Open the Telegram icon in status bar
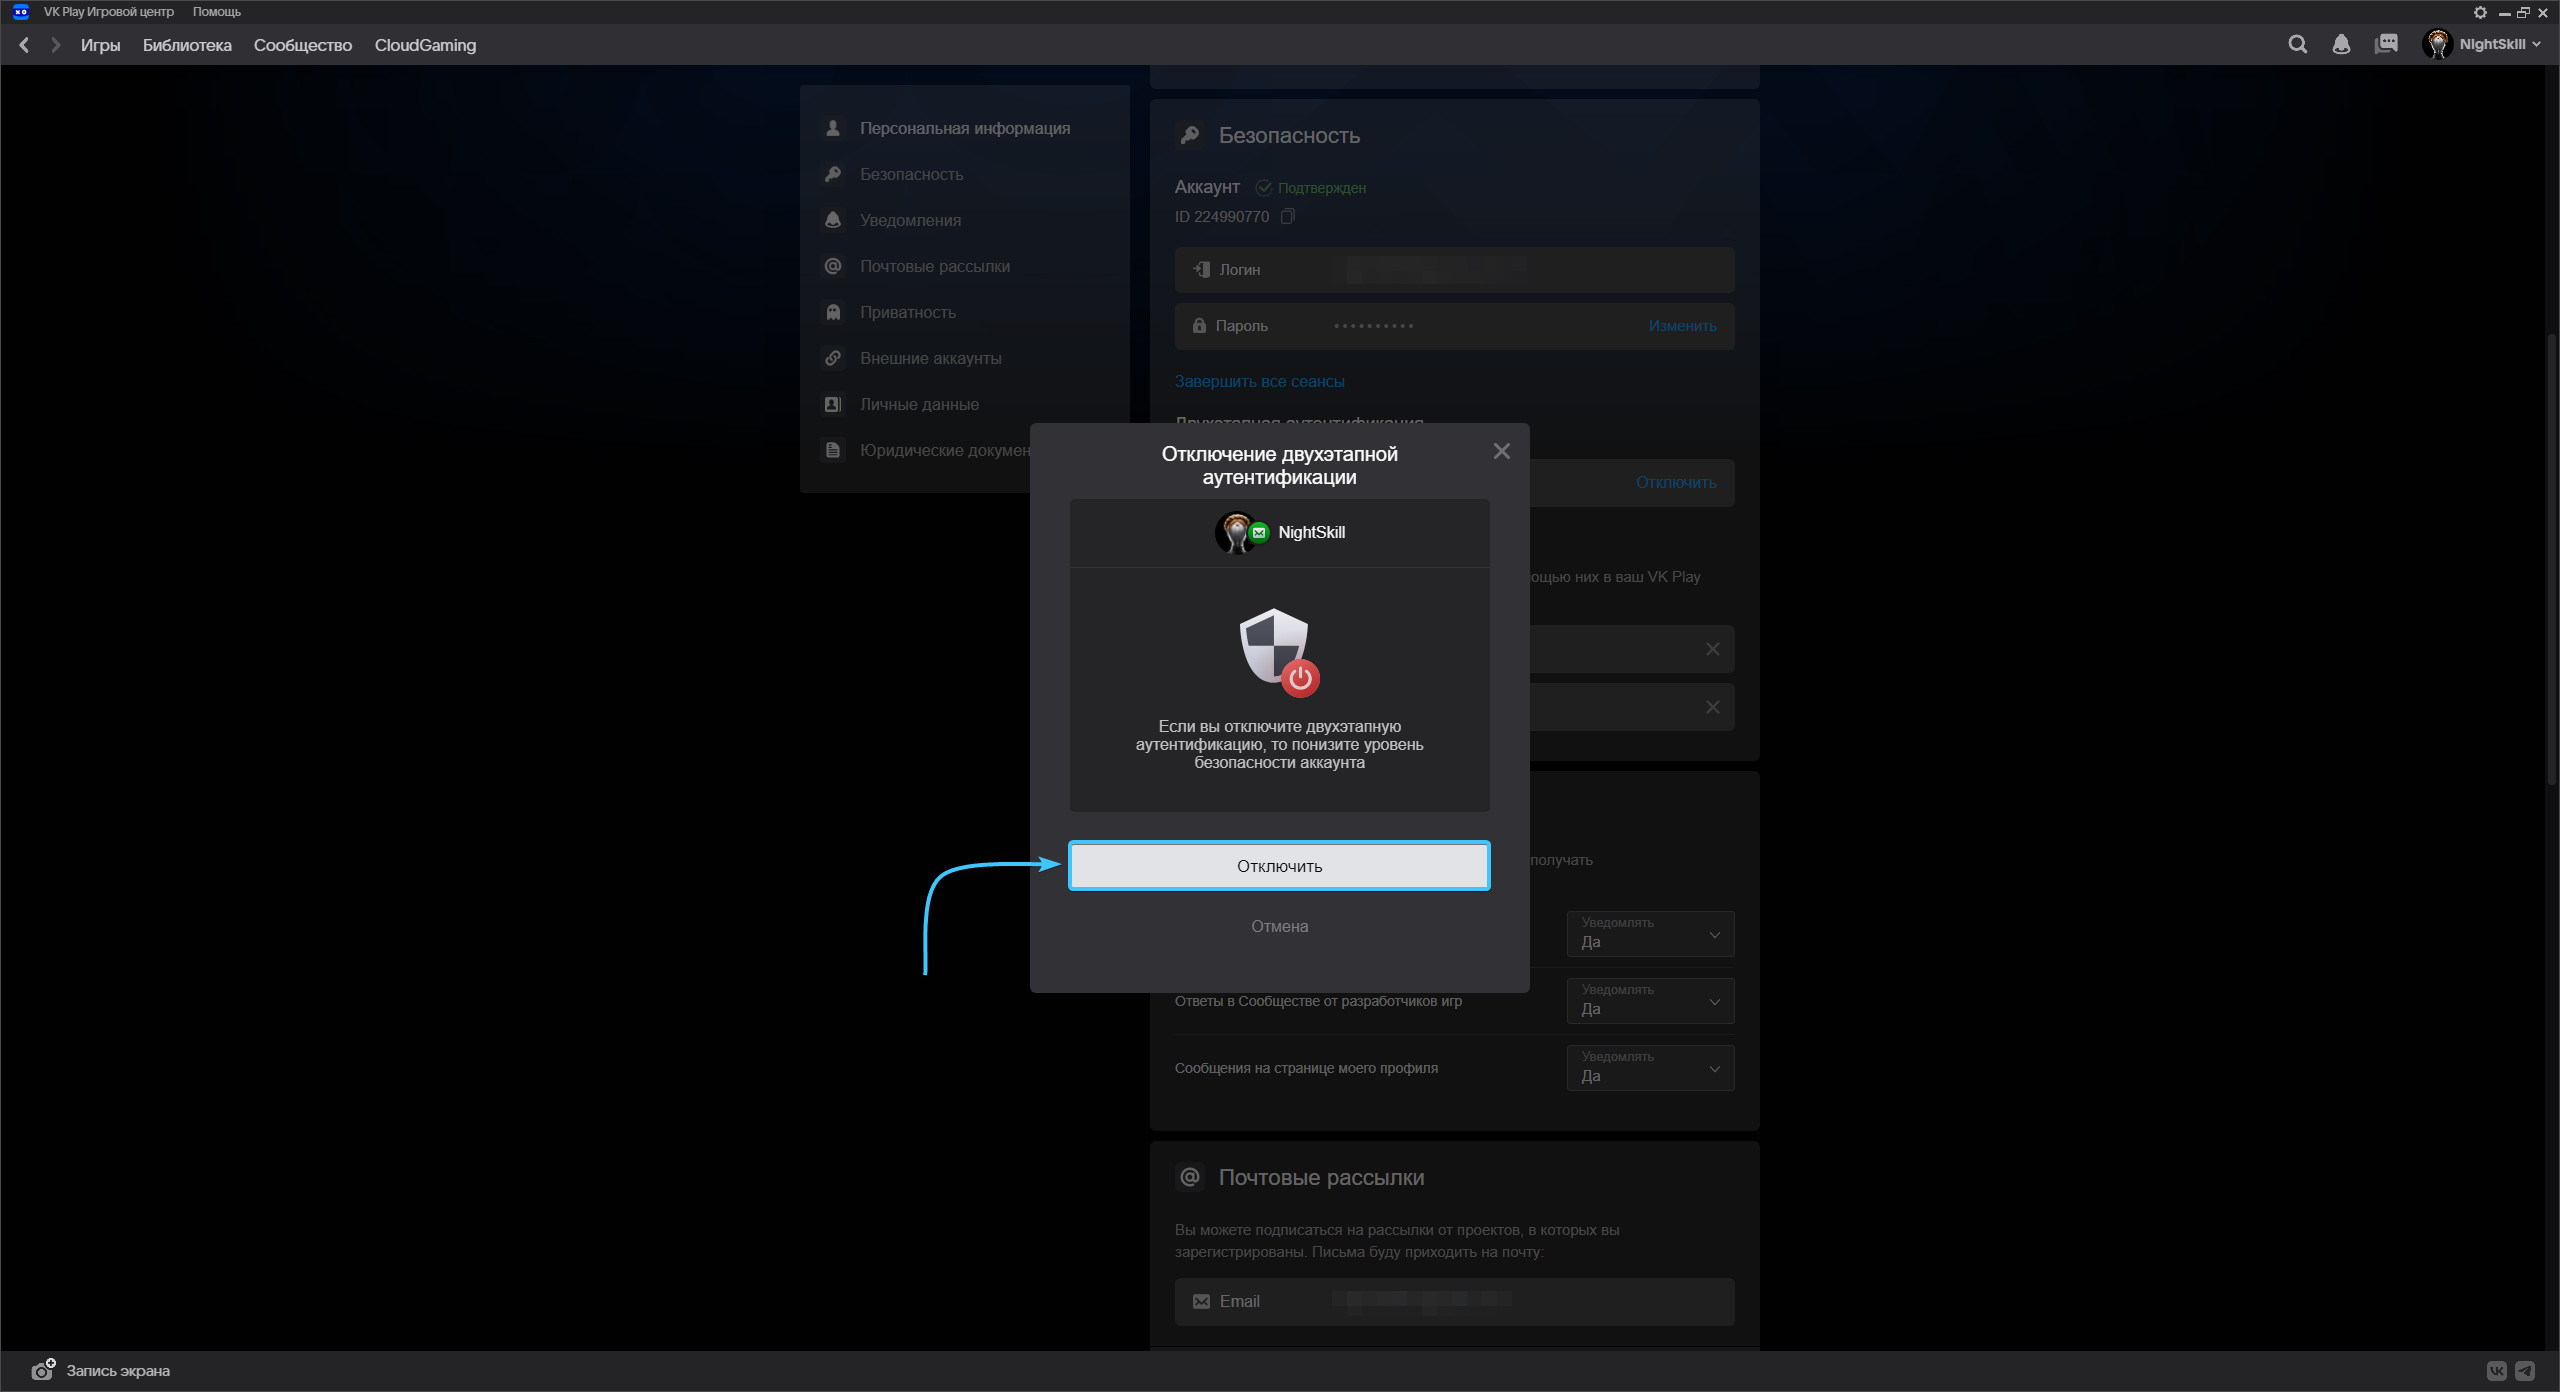 tap(2525, 1371)
